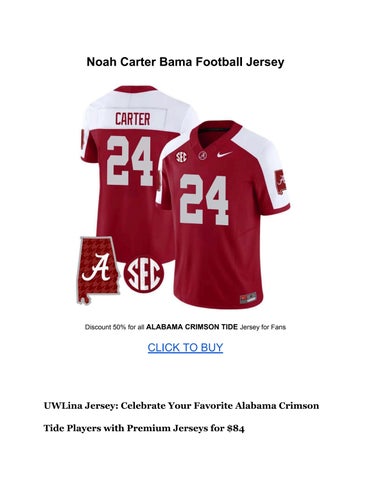This screenshot has height=480, width=371.
Task: Click the tag label at jersey hem
Action: tap(248, 298)
